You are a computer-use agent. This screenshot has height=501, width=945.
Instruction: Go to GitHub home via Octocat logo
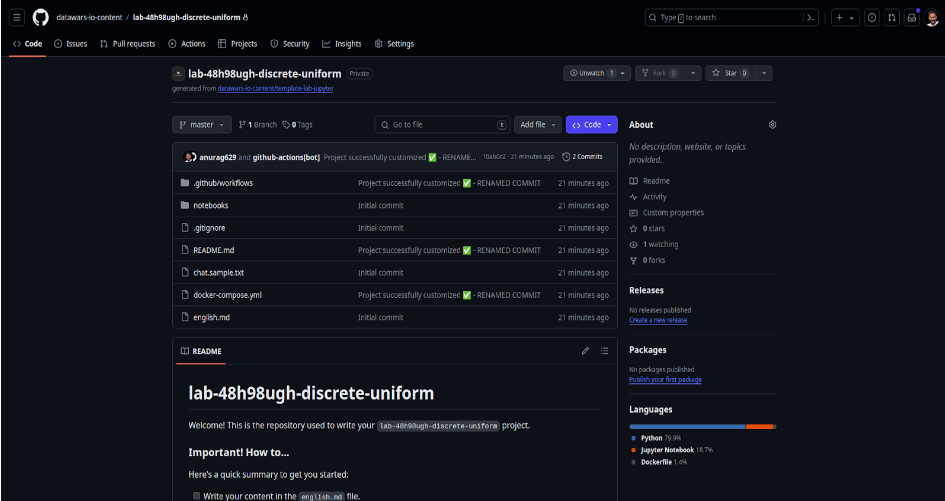[40, 17]
